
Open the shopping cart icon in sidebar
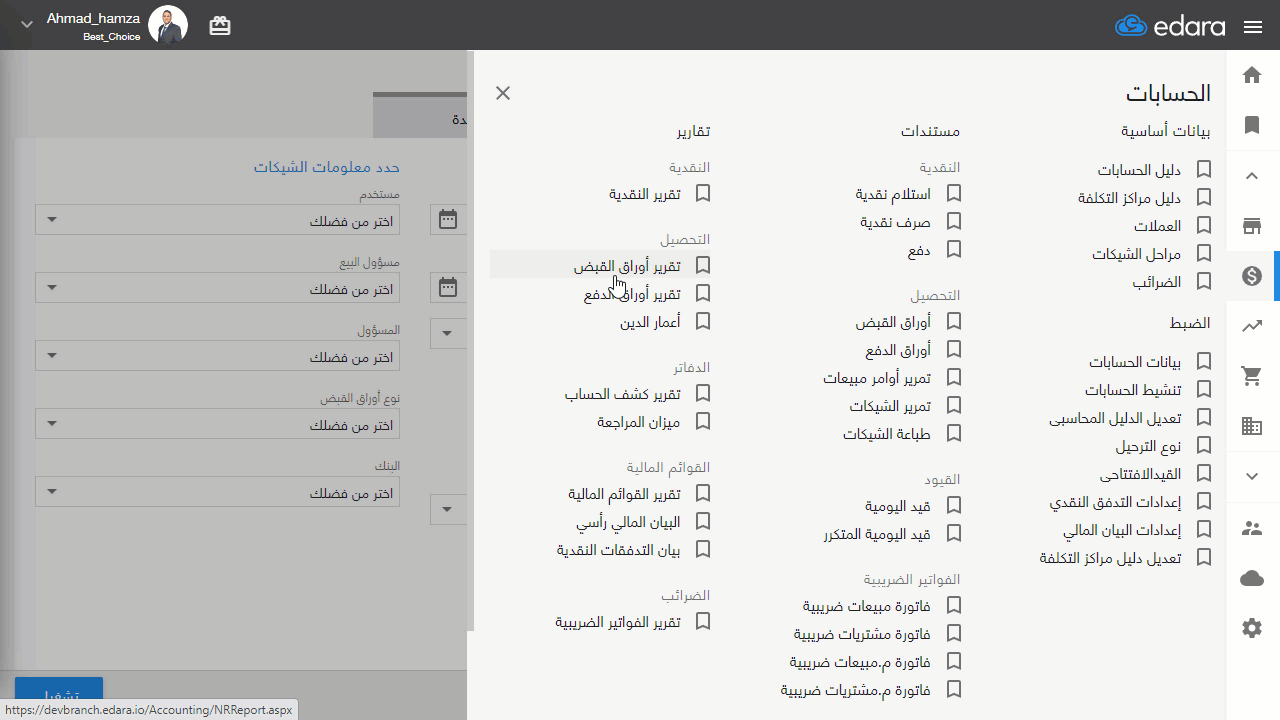[1252, 376]
